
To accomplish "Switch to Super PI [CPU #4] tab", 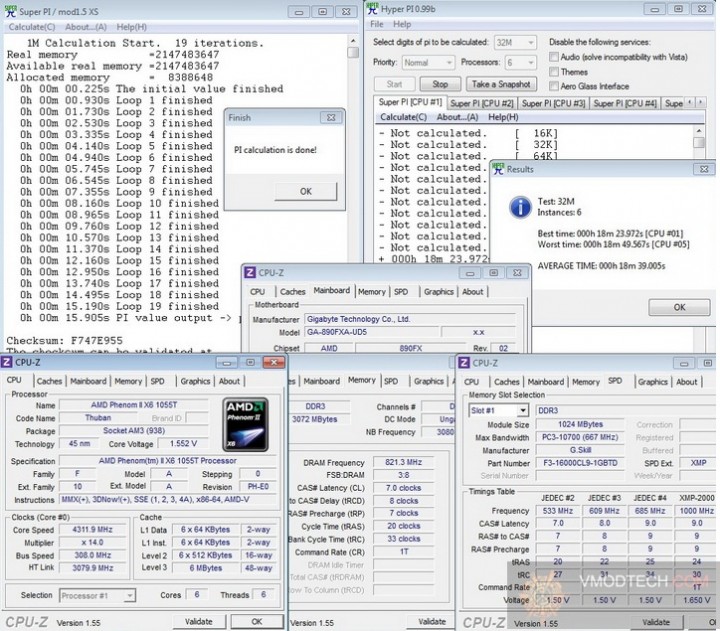I will click(x=624, y=103).
